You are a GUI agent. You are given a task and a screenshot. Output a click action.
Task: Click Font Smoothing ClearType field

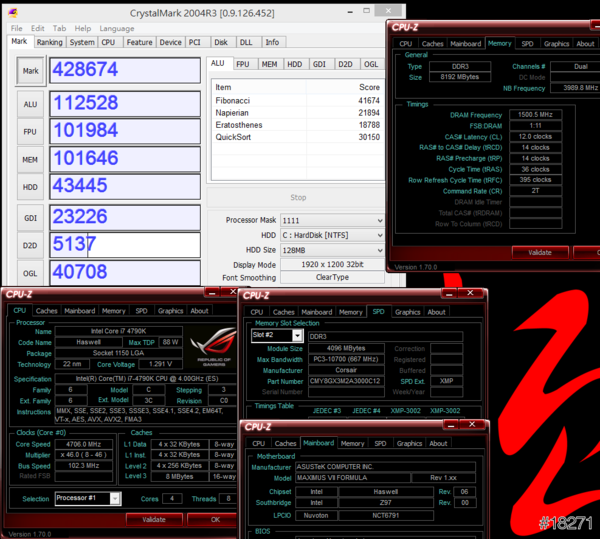(332, 277)
